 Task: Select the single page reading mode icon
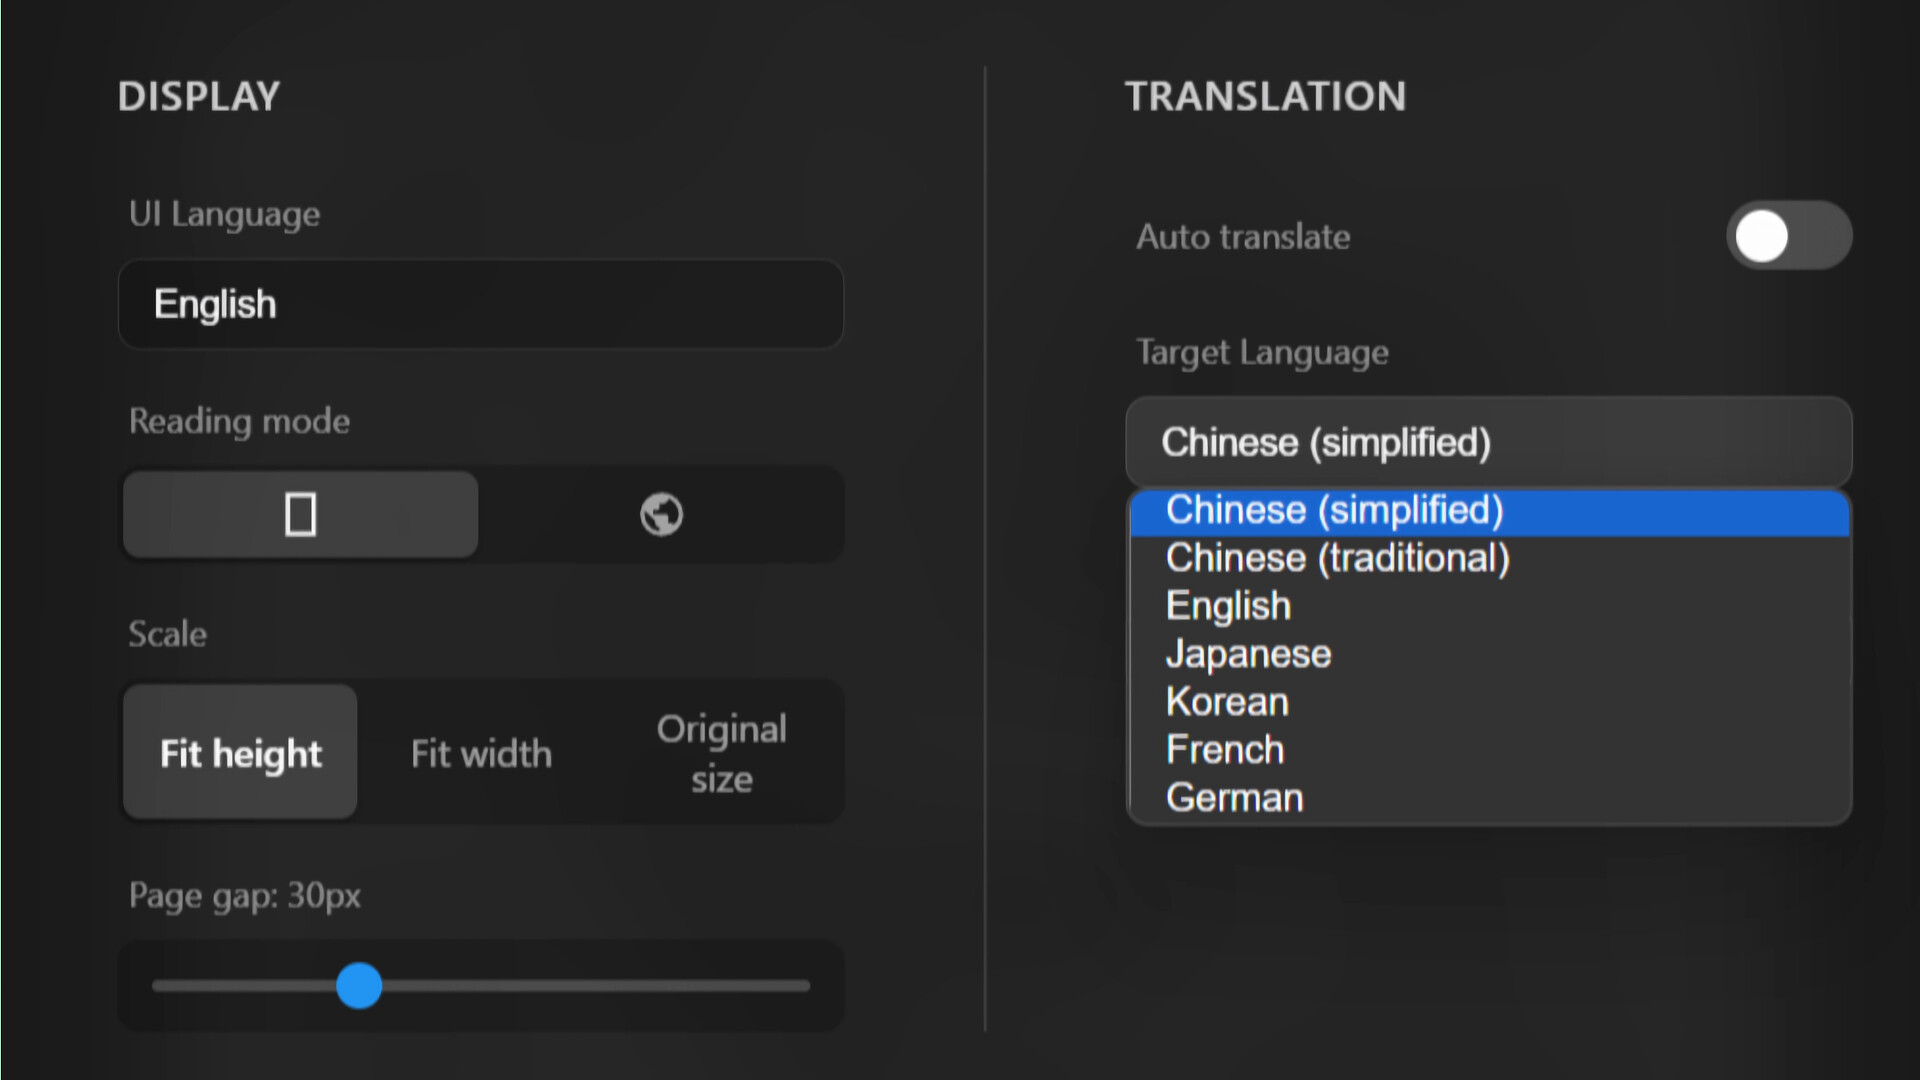pos(300,515)
